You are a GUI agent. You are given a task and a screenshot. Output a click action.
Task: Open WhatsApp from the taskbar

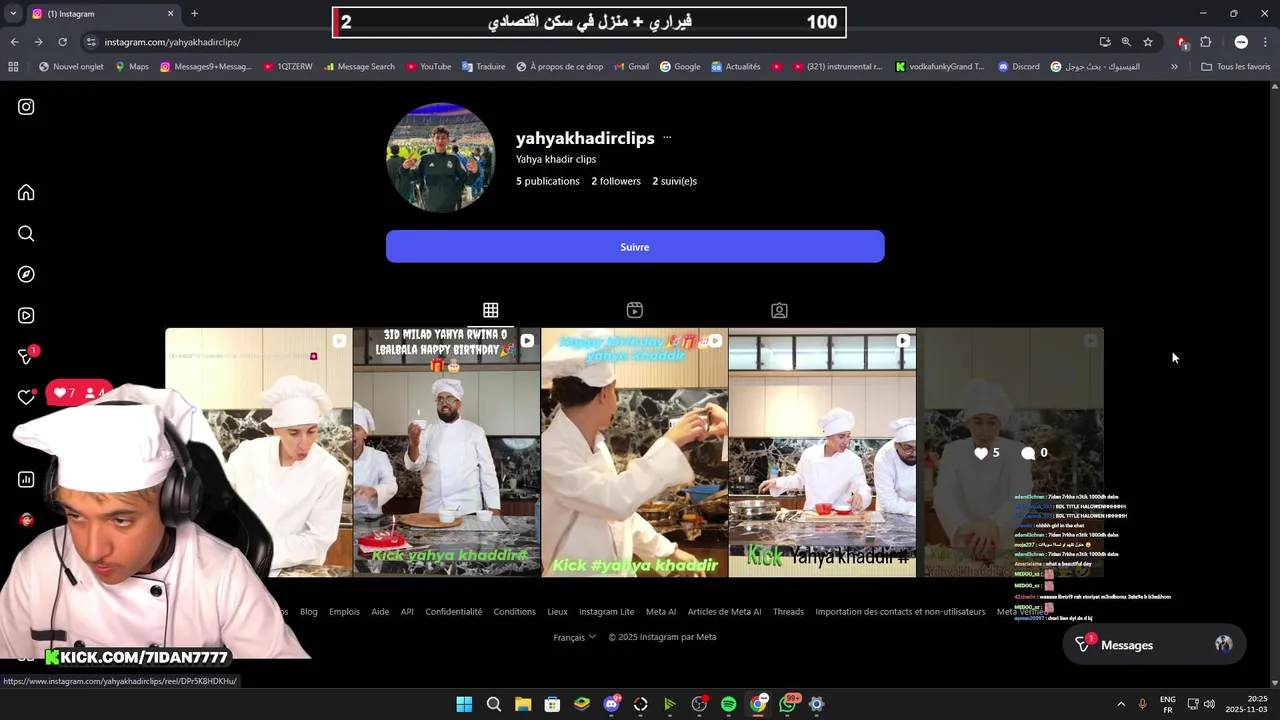787,704
